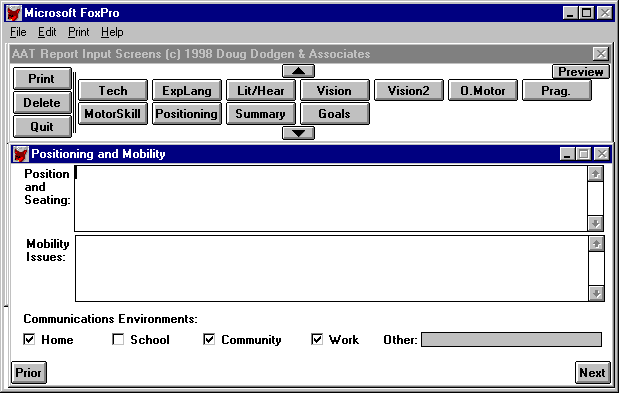The height and width of the screenshot is (393, 619).
Task: Click the Next button
Action: pos(592,372)
